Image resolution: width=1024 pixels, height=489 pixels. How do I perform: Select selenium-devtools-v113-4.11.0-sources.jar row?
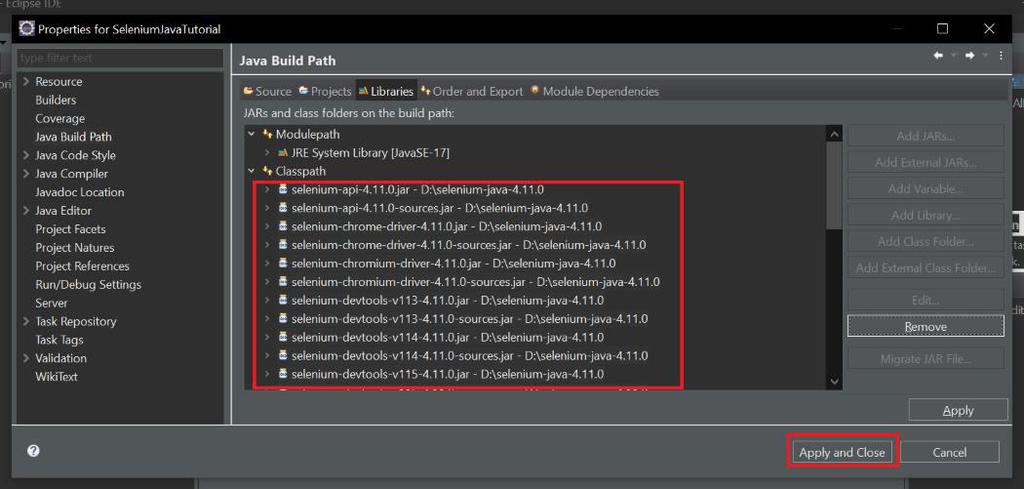tap(470, 319)
